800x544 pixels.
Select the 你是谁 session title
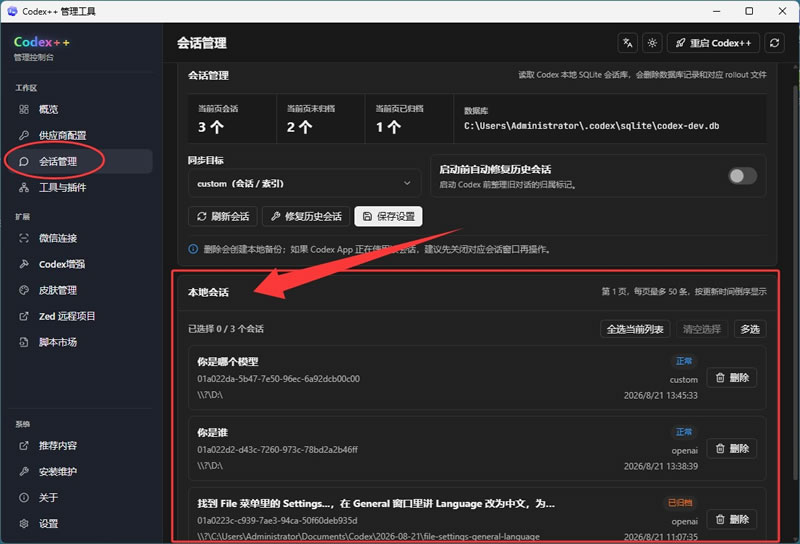(212, 433)
